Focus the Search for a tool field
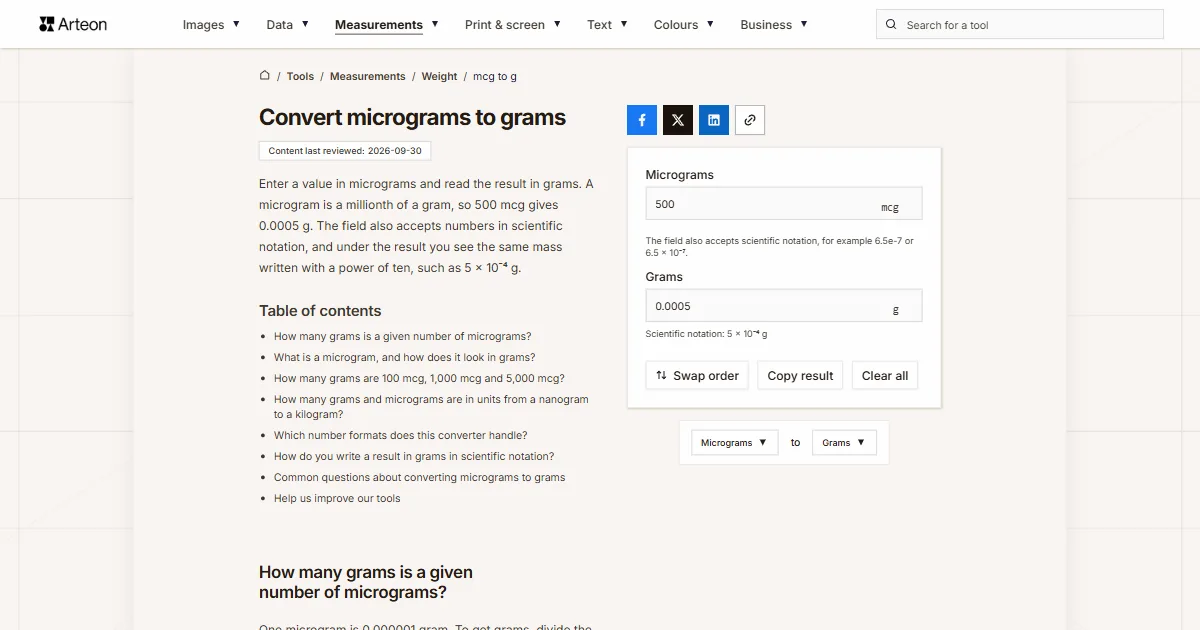The height and width of the screenshot is (630, 1200). coord(1020,25)
